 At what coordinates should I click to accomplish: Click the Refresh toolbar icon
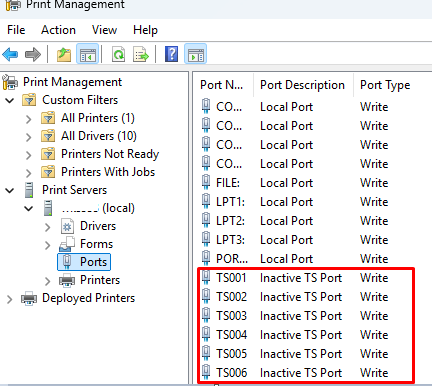pyautogui.click(x=118, y=54)
